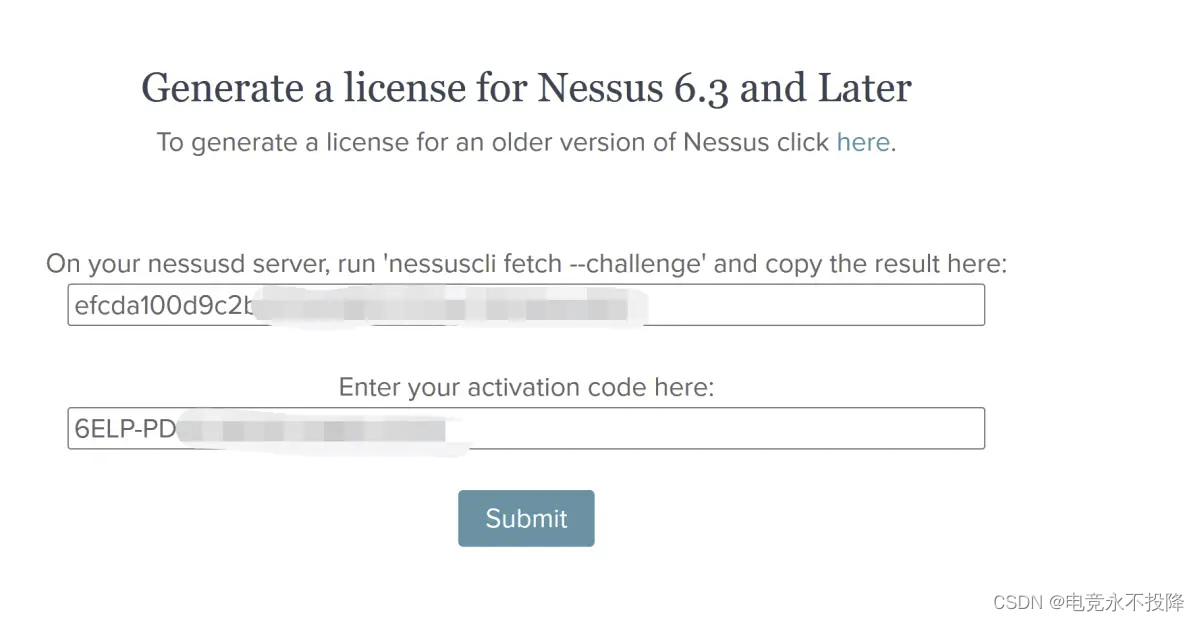Click the nessuscli fetch challenge instruction text
The image size is (1200, 621).
pos(528,263)
